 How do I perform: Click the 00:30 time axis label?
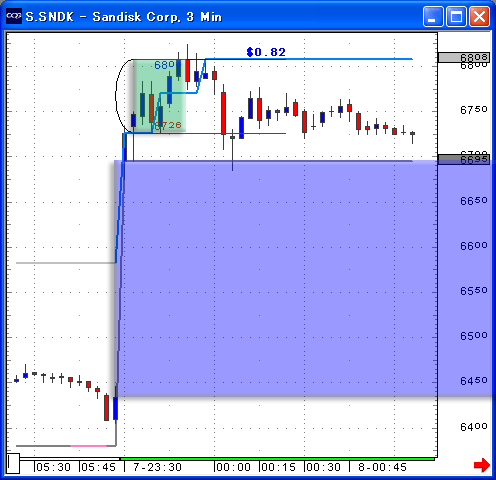324,467
